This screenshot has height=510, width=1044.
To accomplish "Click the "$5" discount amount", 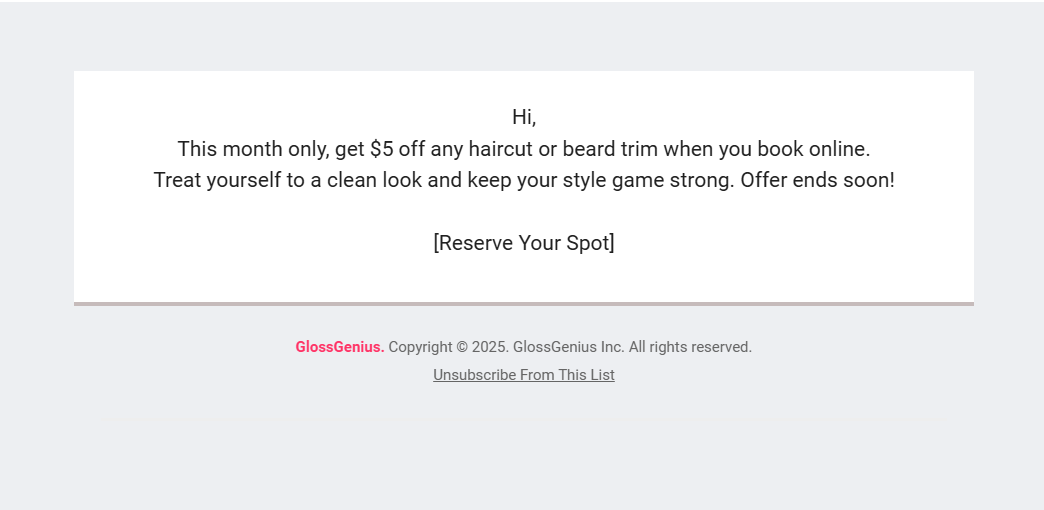I will tap(381, 149).
